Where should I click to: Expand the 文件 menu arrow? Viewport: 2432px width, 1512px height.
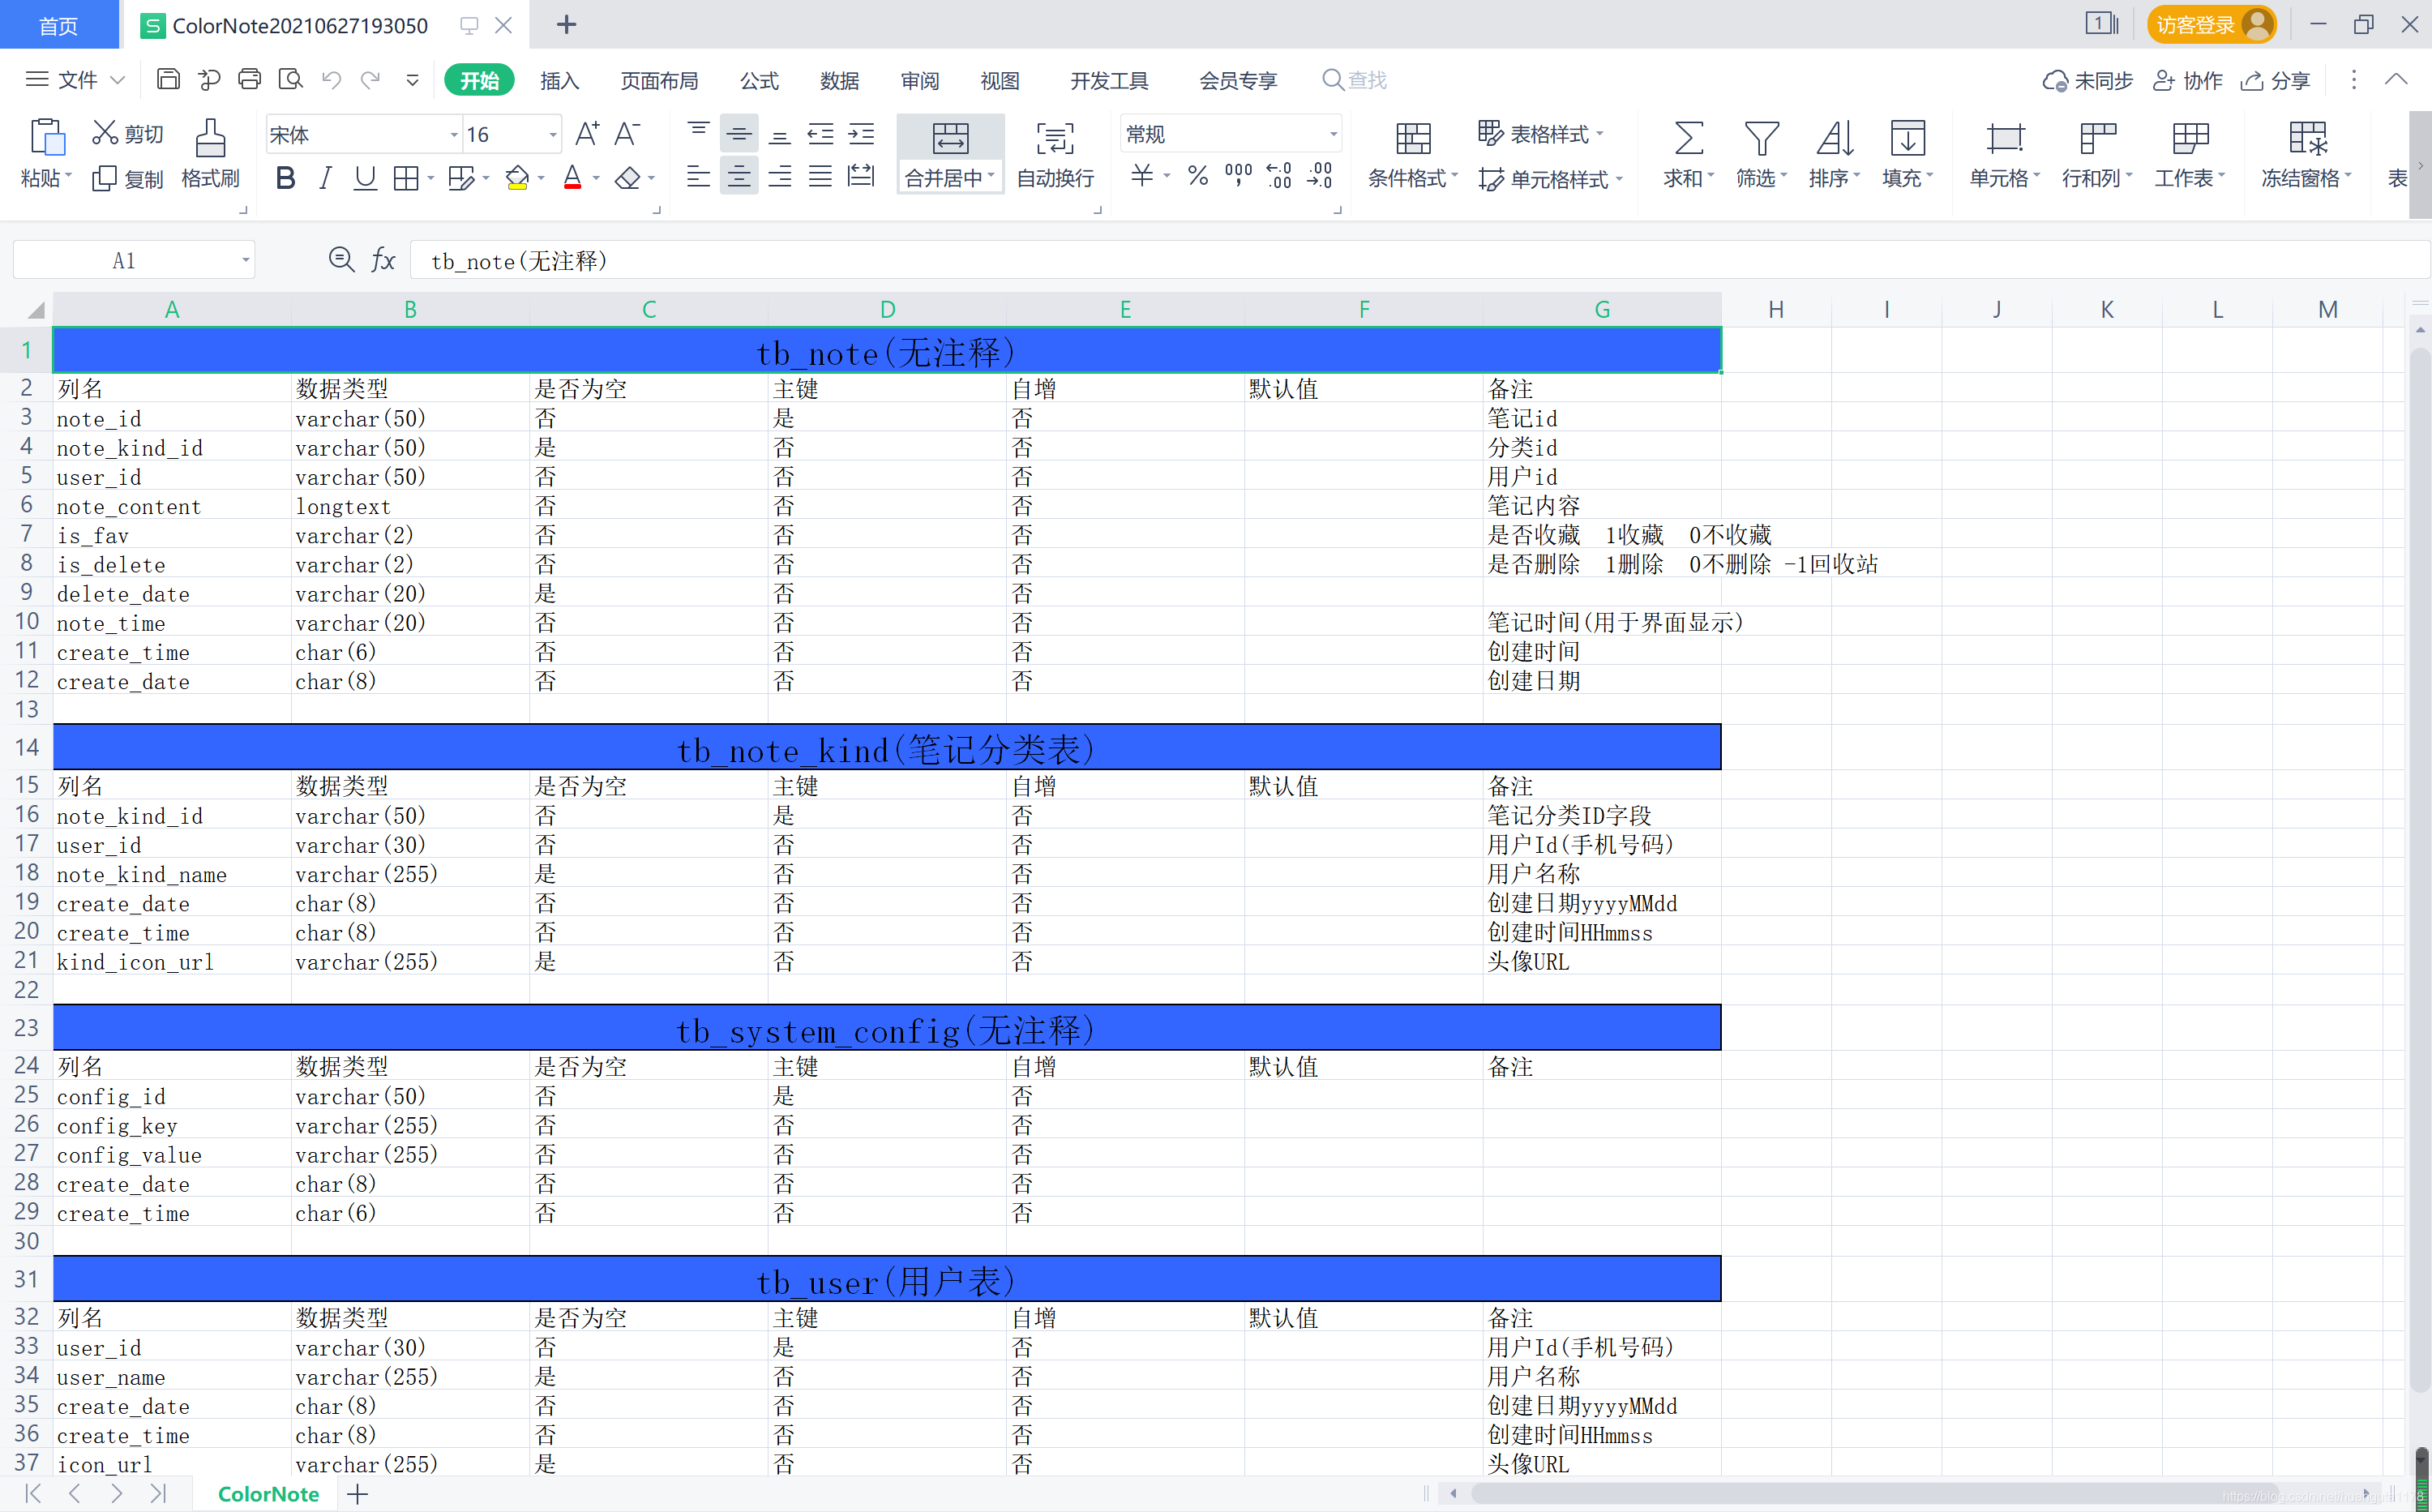tap(117, 79)
